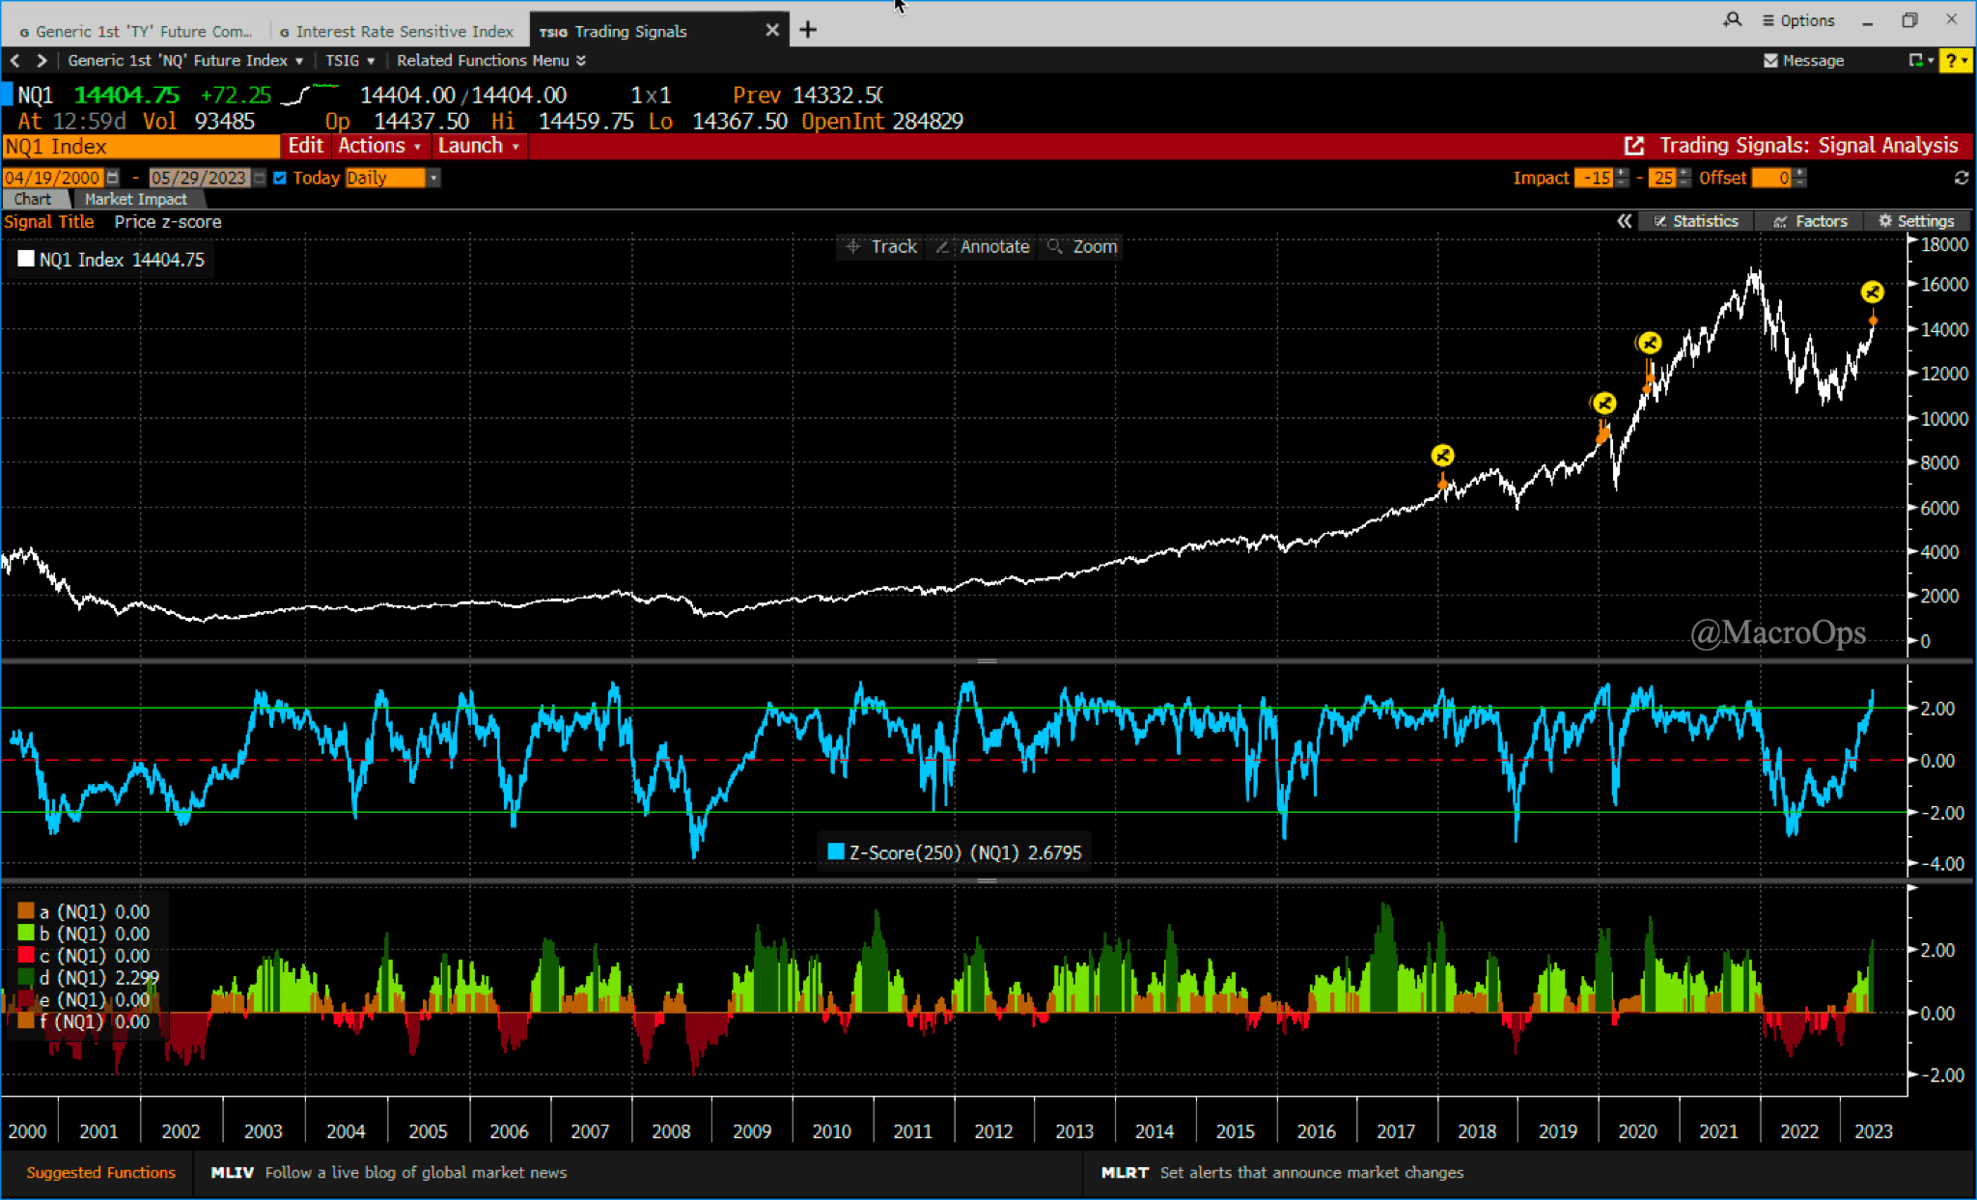
Task: Toggle series d (NQ1) legend entry
Action: click(26, 977)
